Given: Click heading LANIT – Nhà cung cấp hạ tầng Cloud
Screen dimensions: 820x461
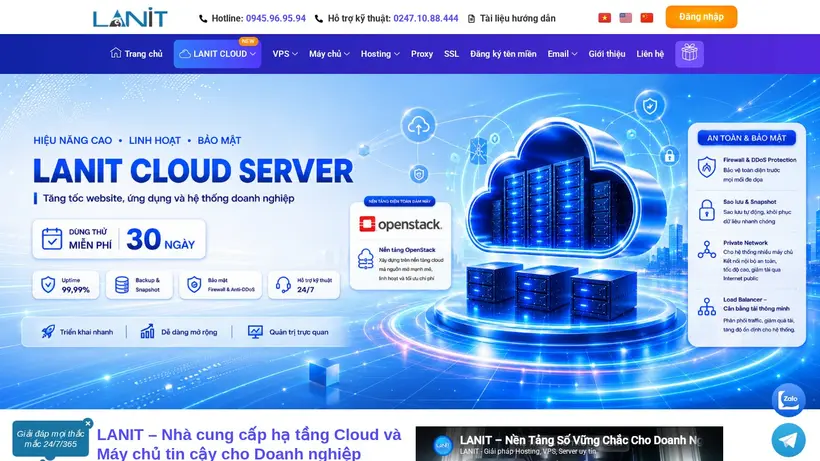Looking at the screenshot, I should [249, 444].
